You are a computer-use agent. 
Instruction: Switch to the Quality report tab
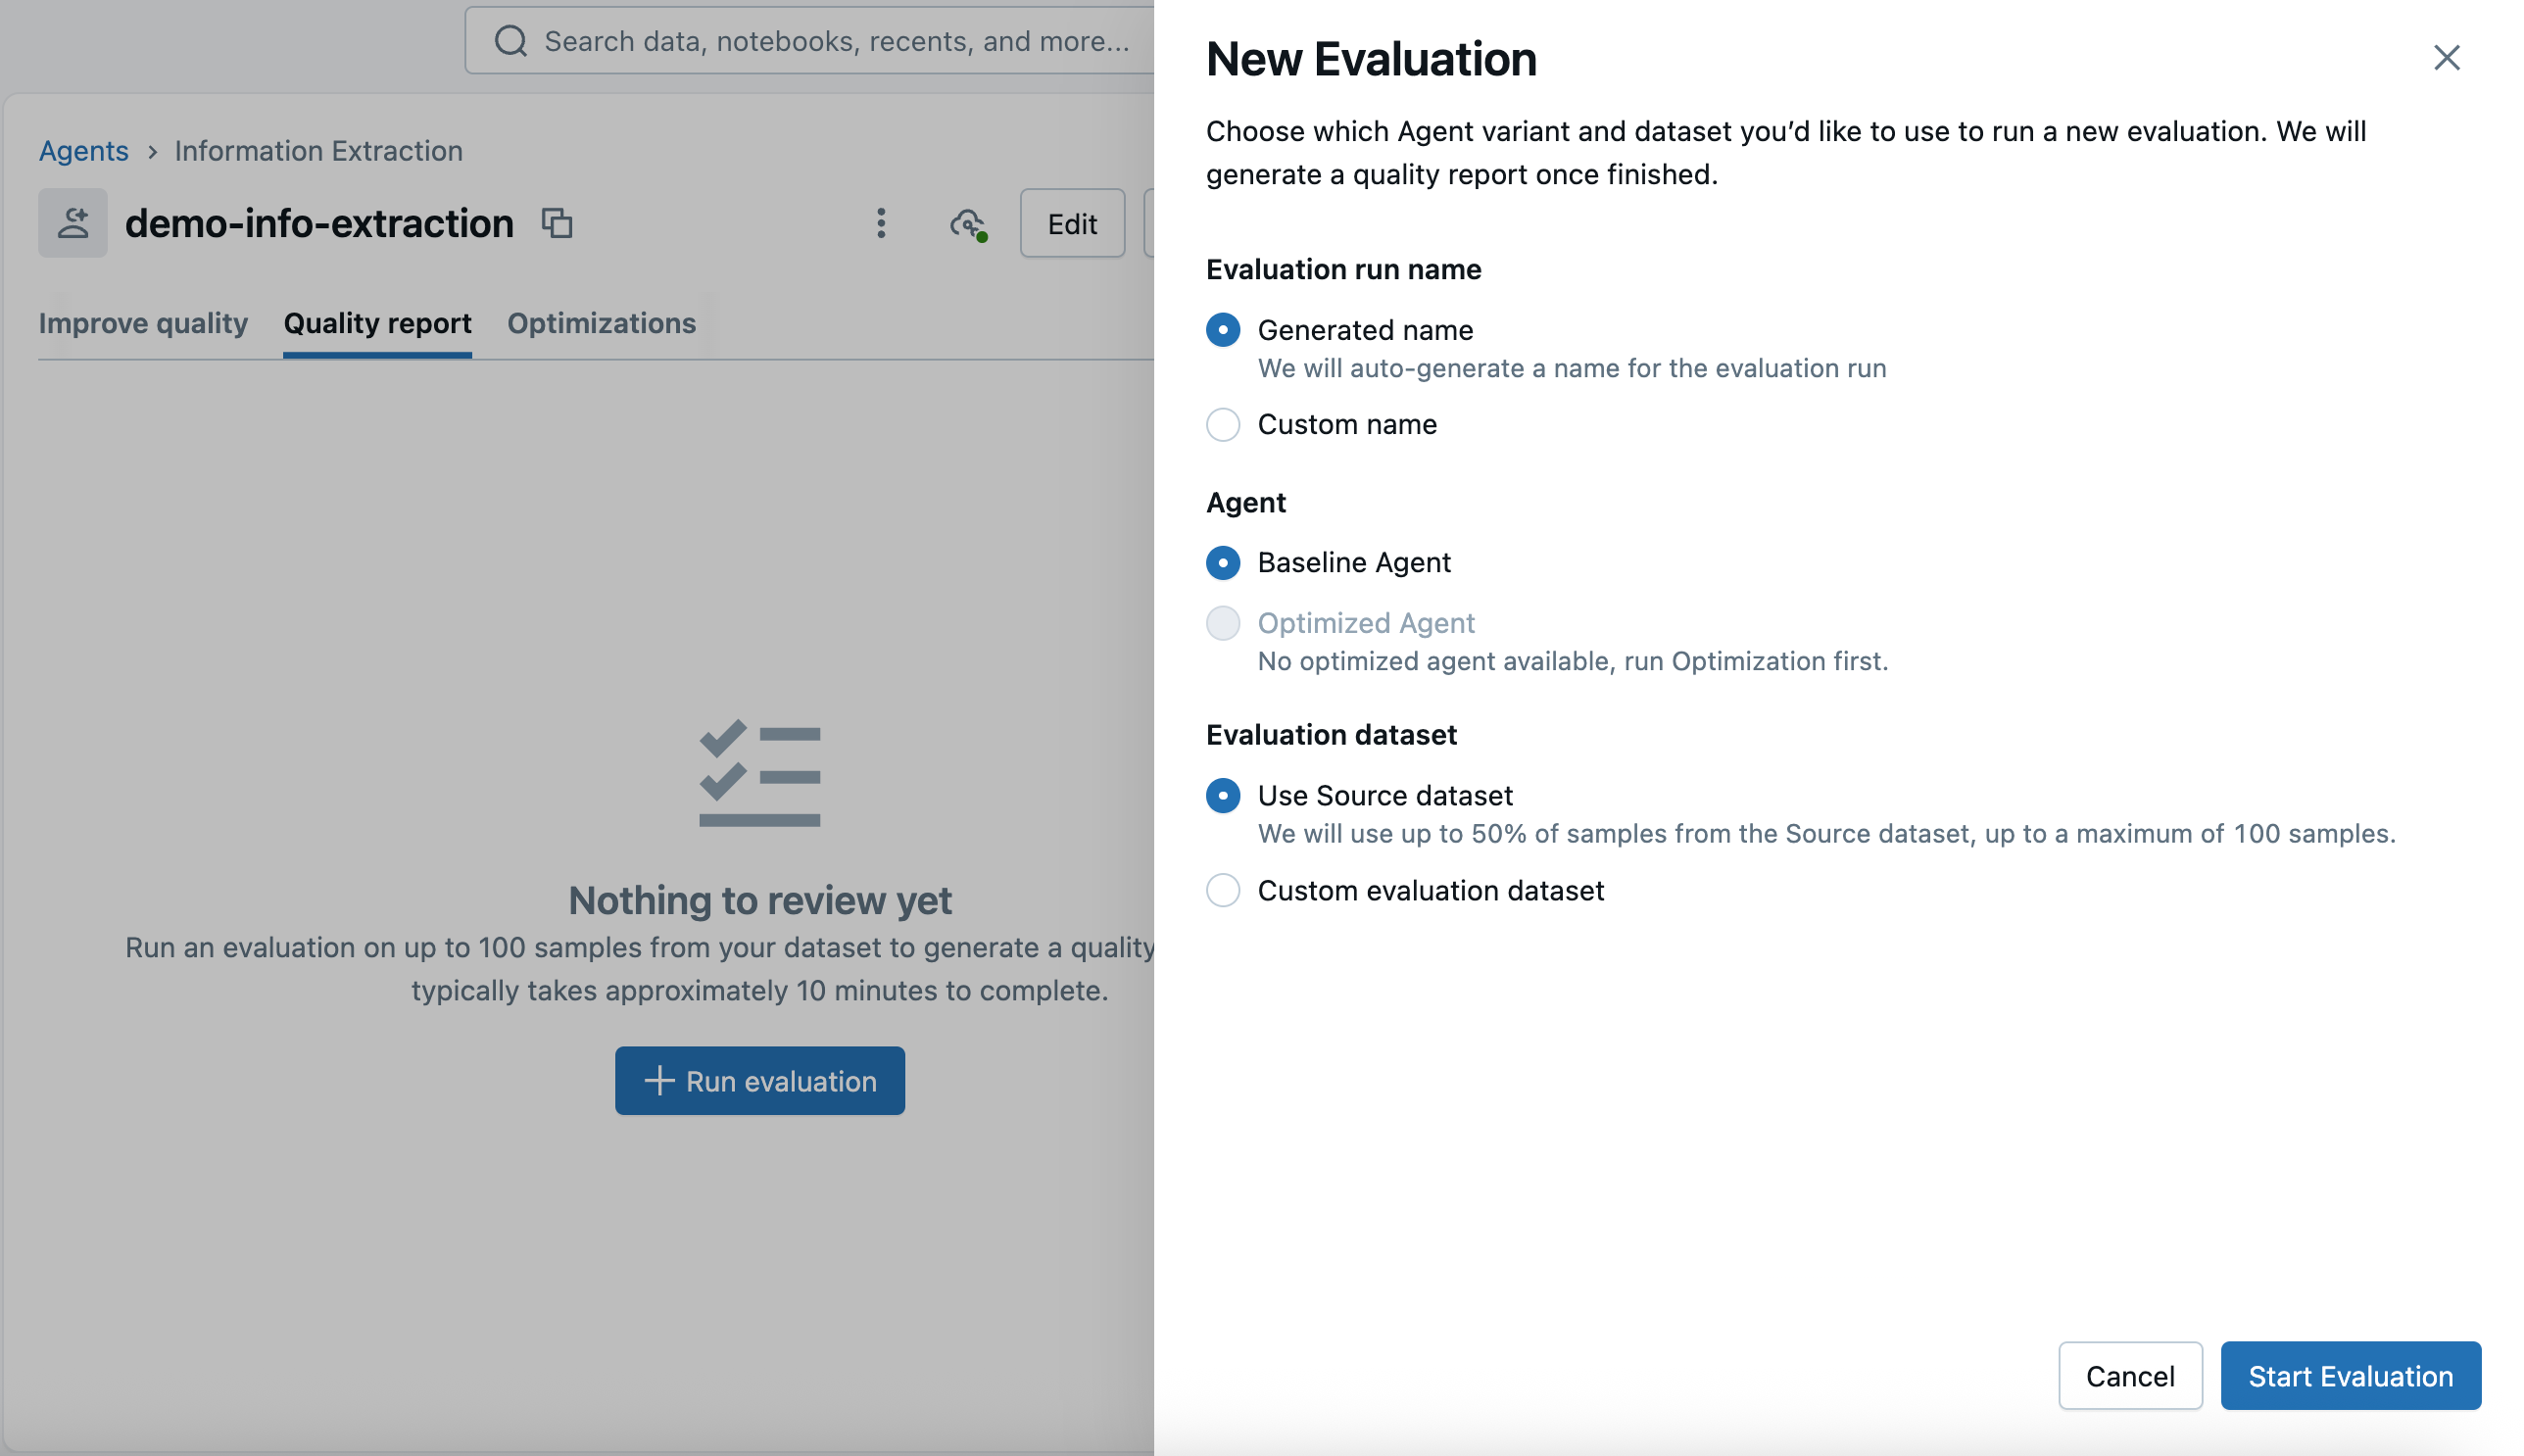click(x=377, y=323)
